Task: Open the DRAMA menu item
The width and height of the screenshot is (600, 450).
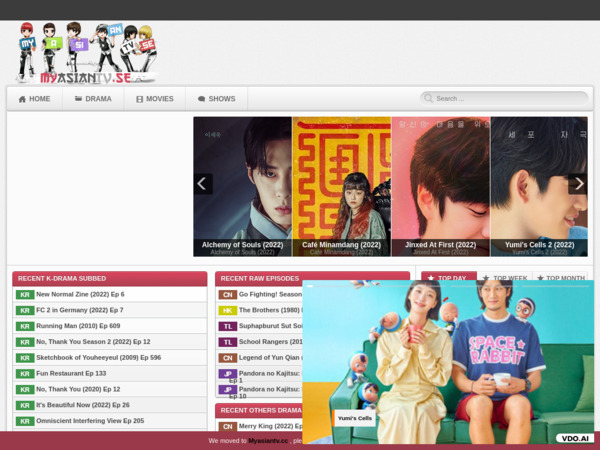Action: pos(93,99)
